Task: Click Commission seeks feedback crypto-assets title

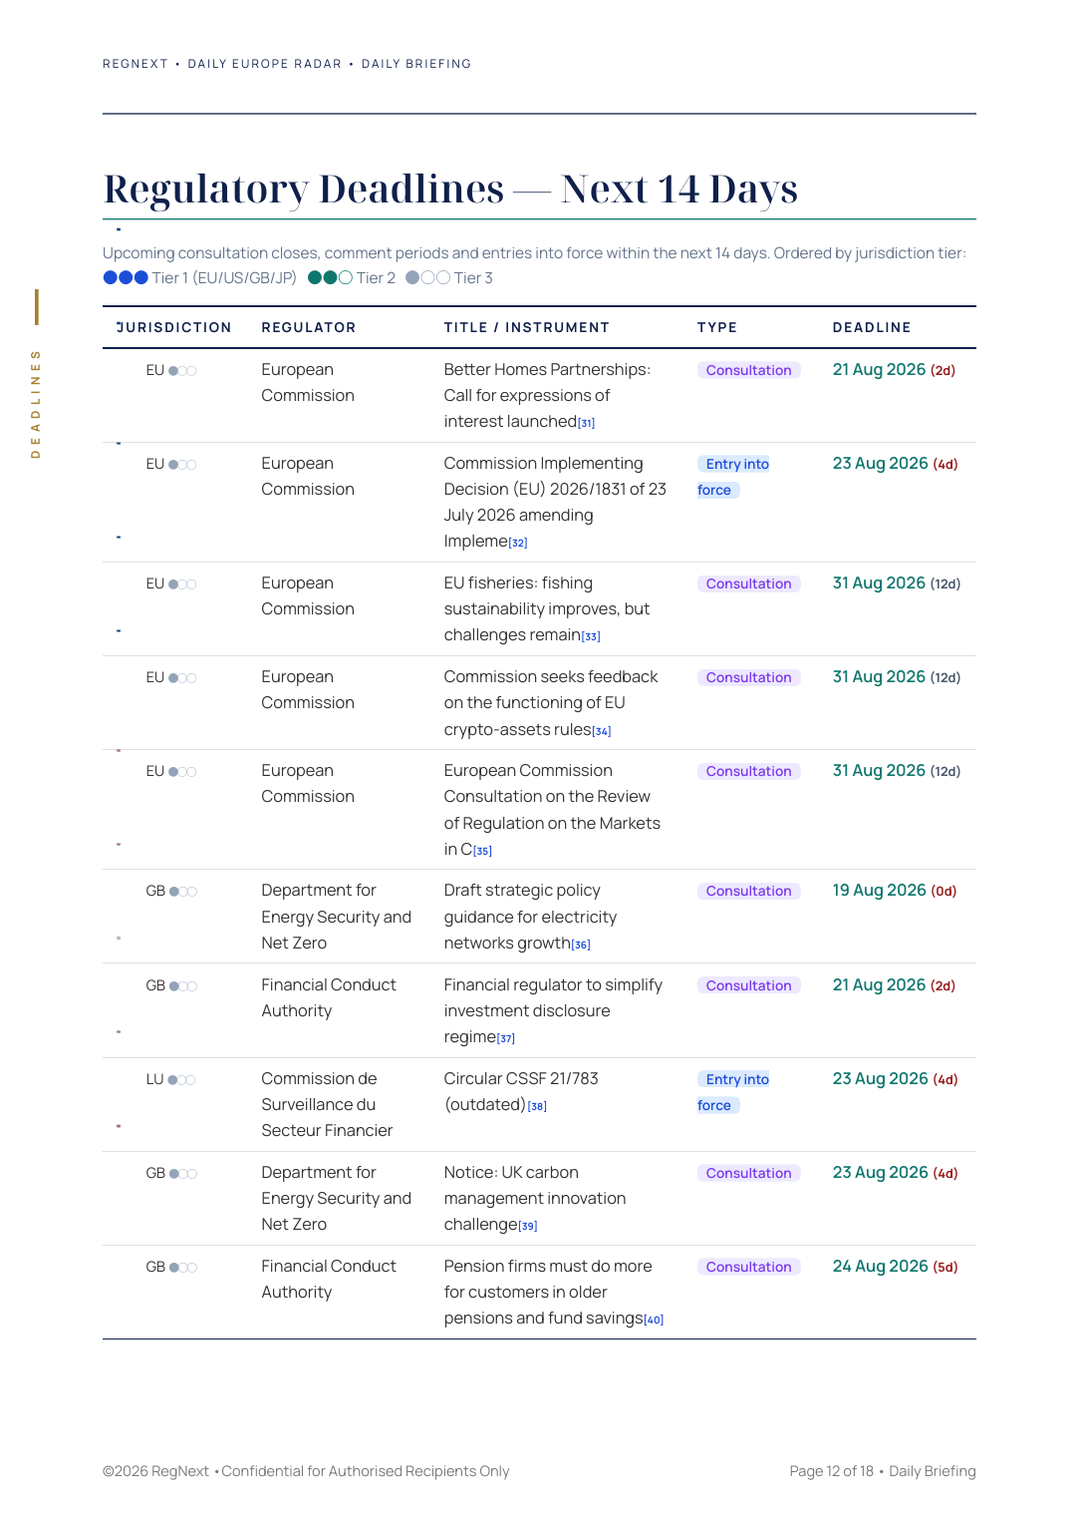Action: (551, 703)
